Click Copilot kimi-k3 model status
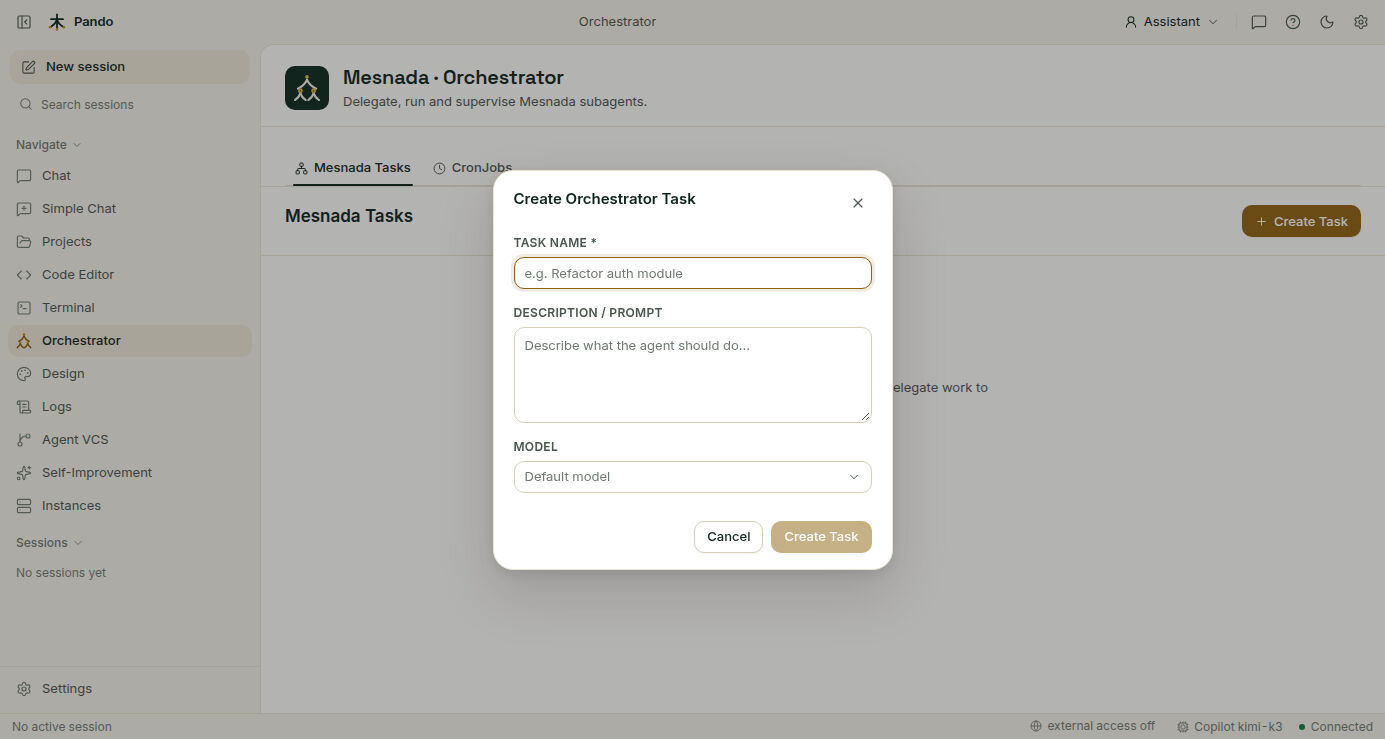 click(x=1230, y=727)
